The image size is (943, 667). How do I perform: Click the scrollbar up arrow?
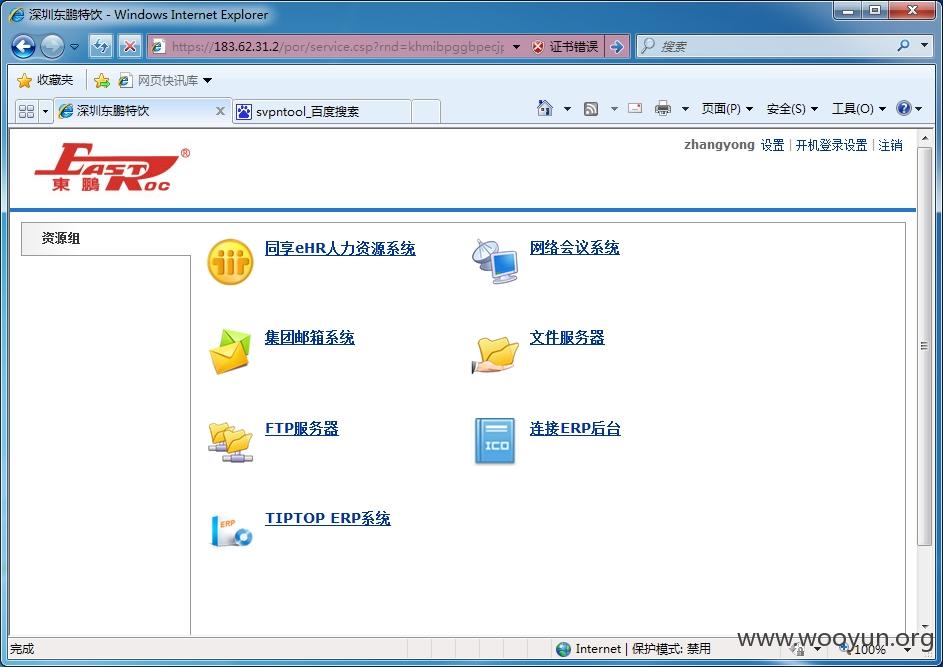pos(924,138)
